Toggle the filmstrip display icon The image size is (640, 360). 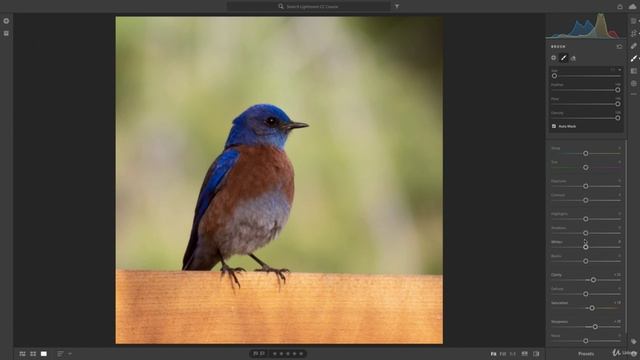pos(524,354)
